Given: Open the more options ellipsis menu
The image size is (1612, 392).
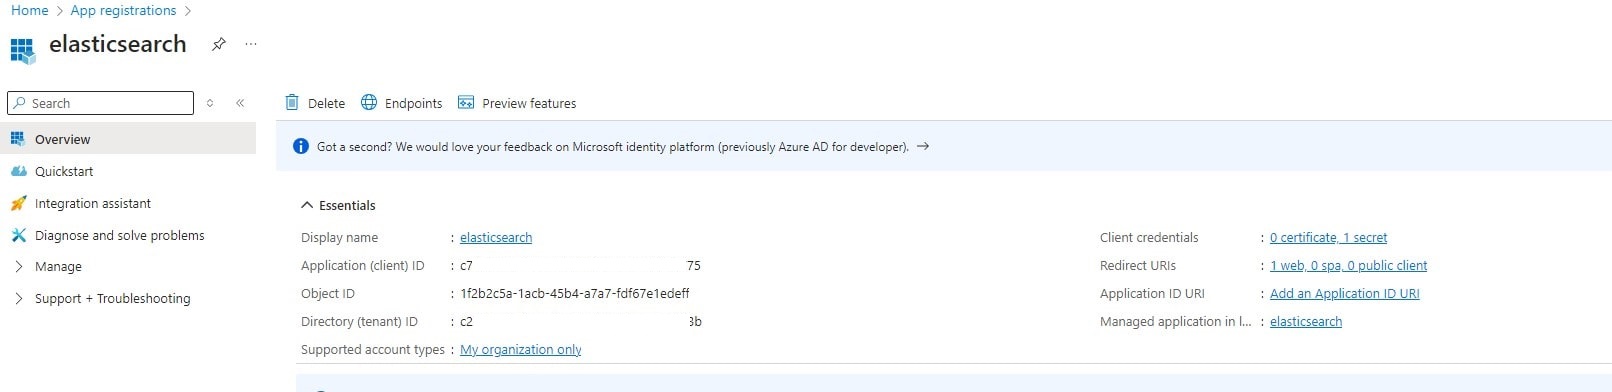Looking at the screenshot, I should (x=251, y=44).
